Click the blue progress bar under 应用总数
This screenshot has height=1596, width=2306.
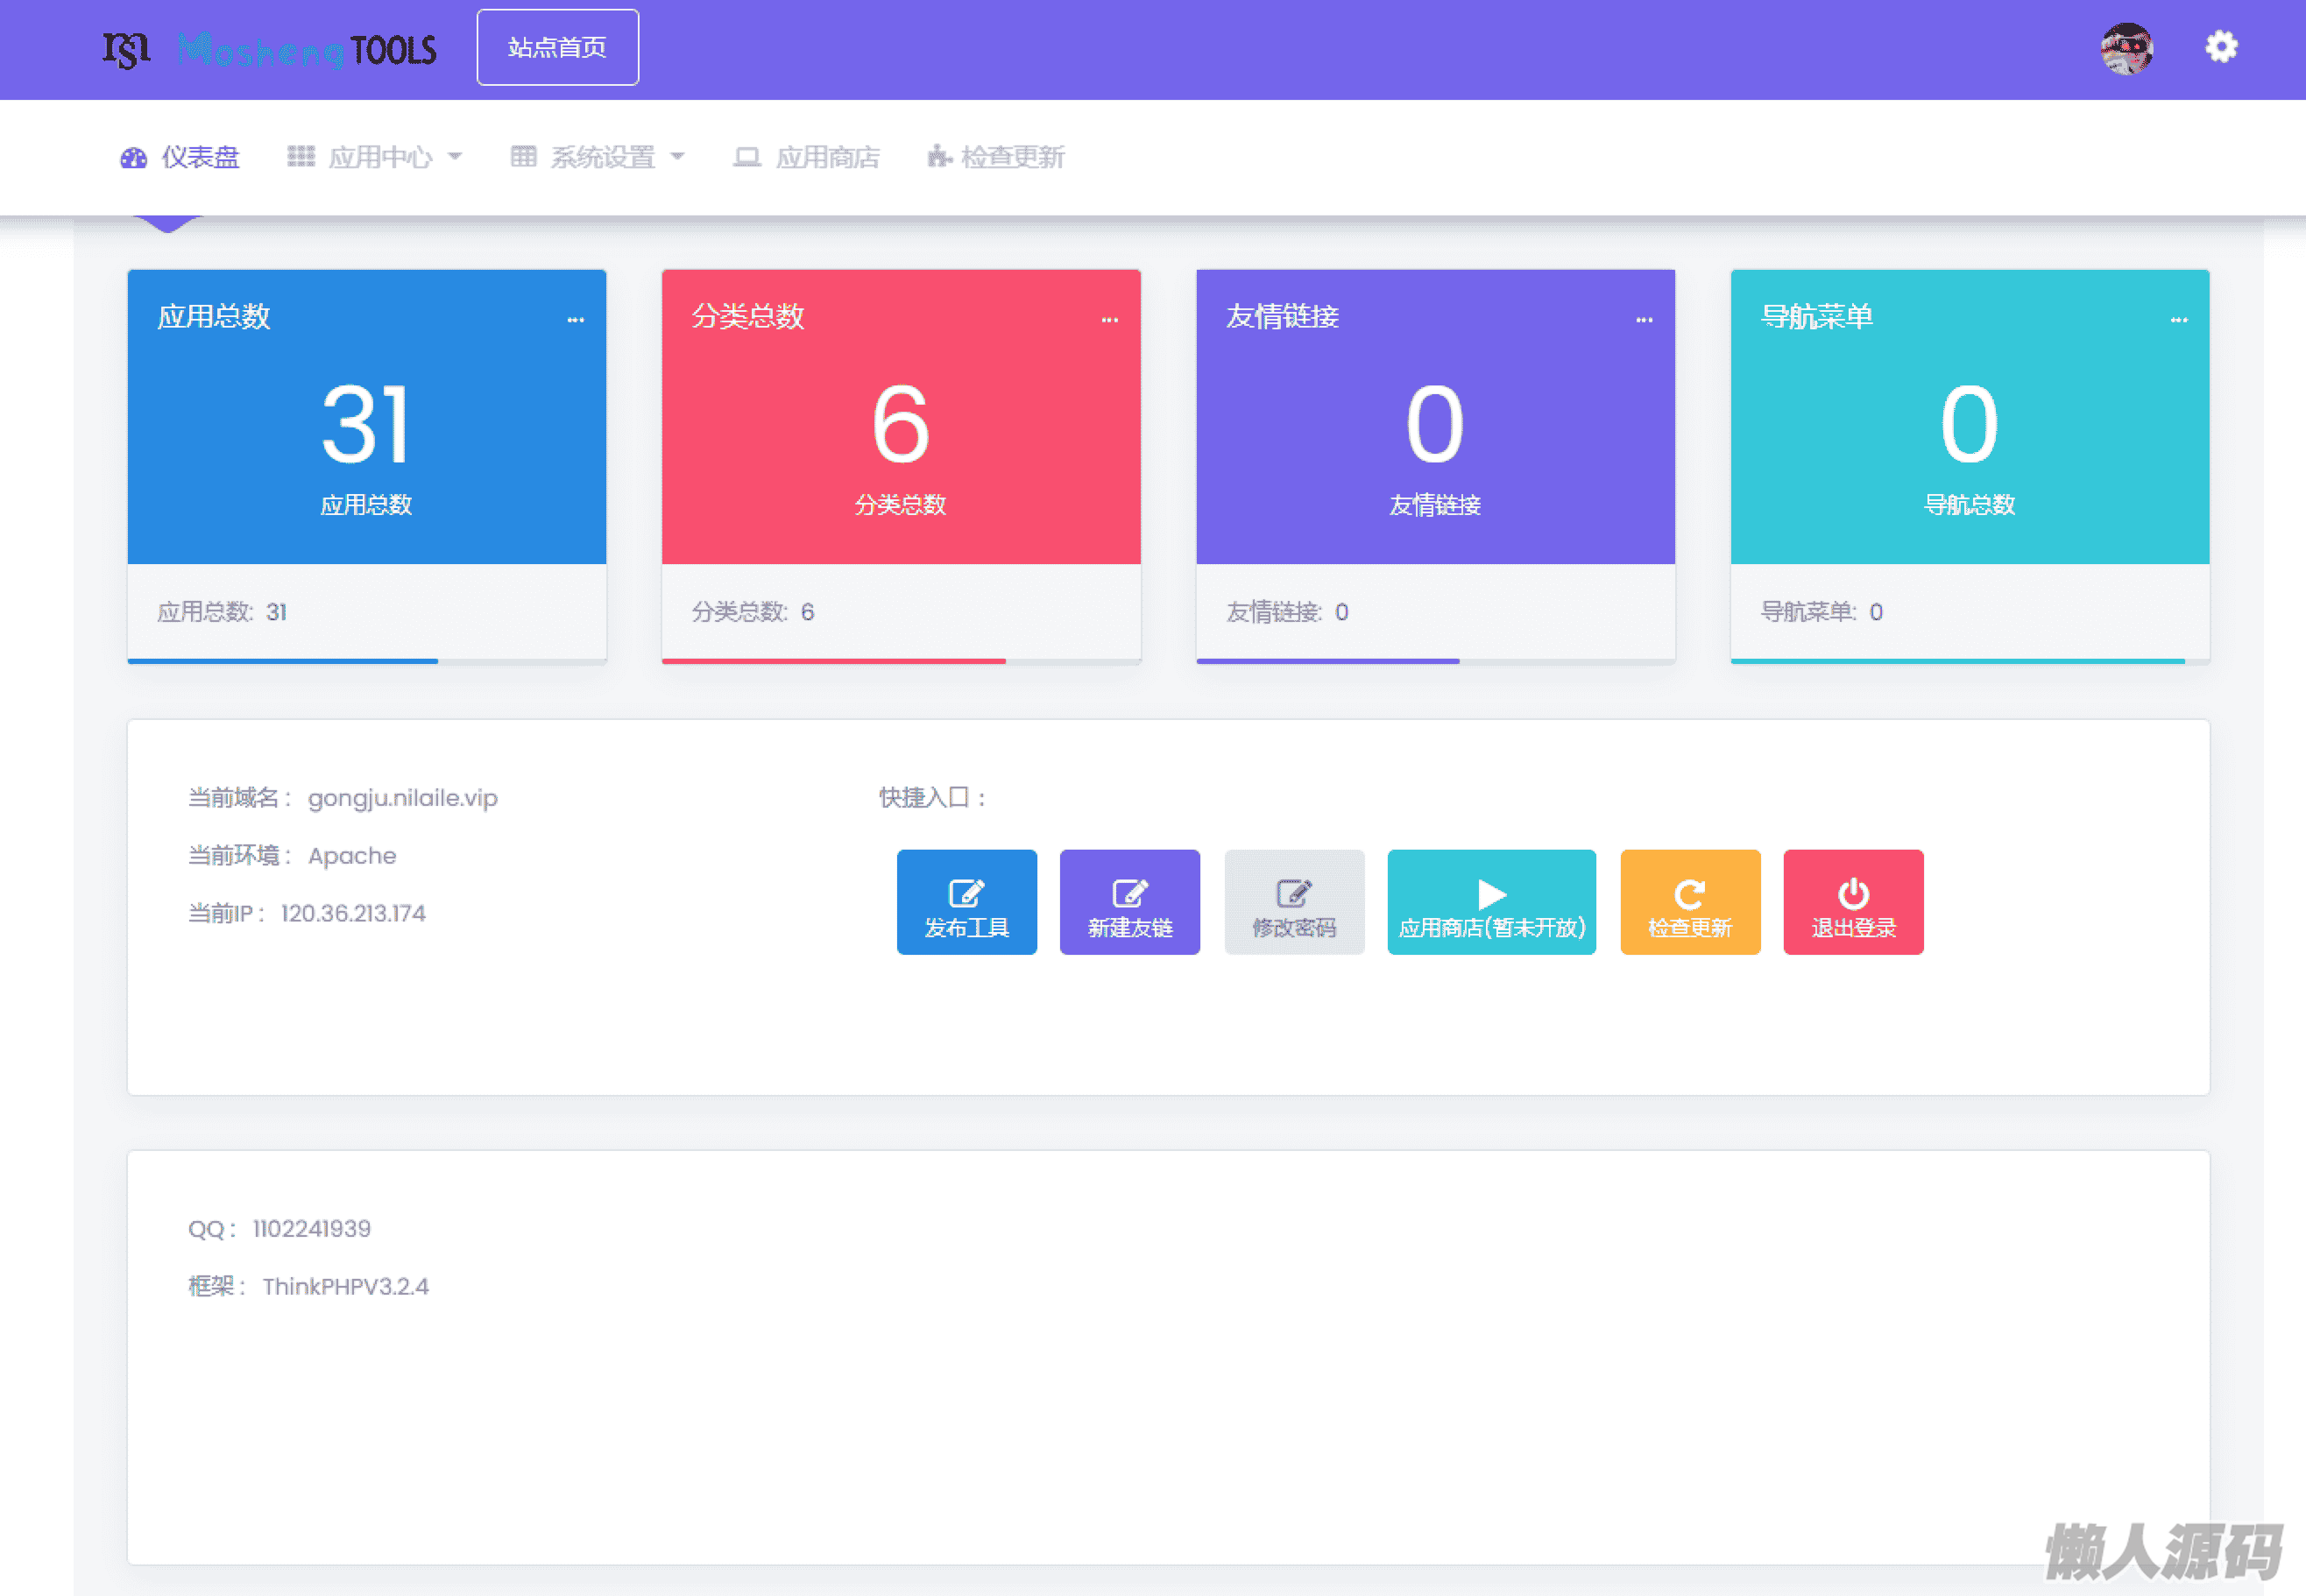(283, 661)
